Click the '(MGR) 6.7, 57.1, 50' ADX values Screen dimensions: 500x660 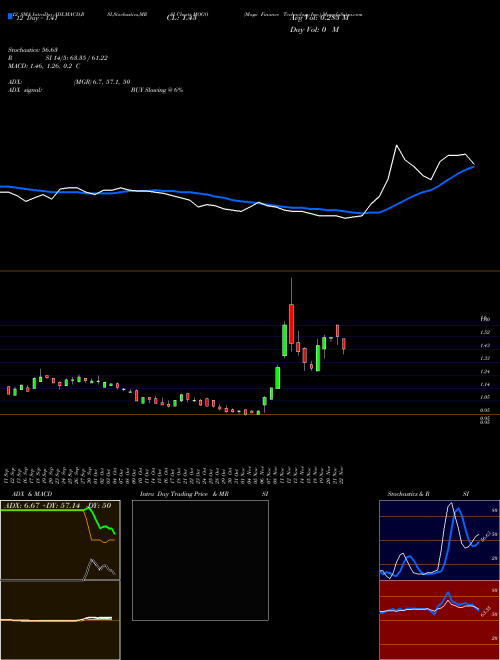tap(102, 82)
